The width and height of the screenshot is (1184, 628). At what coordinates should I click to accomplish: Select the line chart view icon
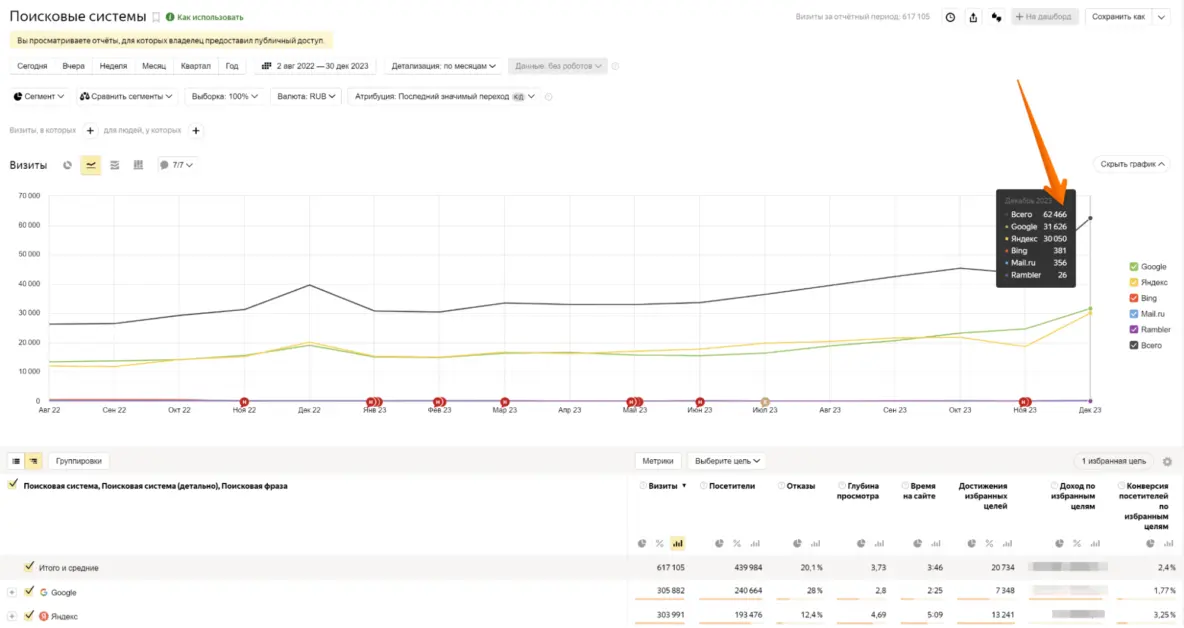point(91,165)
